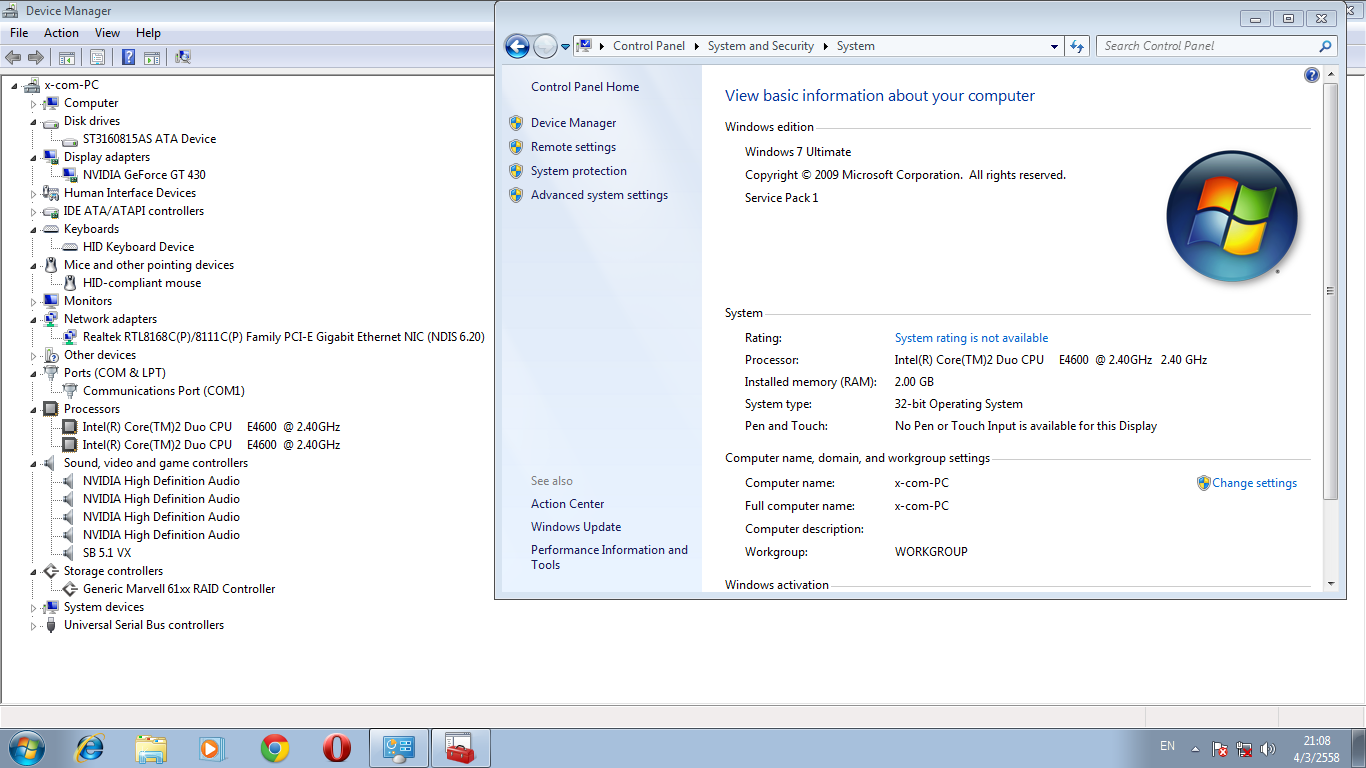Expand the Computer node
This screenshot has width=1366, height=768.
pyautogui.click(x=33, y=104)
